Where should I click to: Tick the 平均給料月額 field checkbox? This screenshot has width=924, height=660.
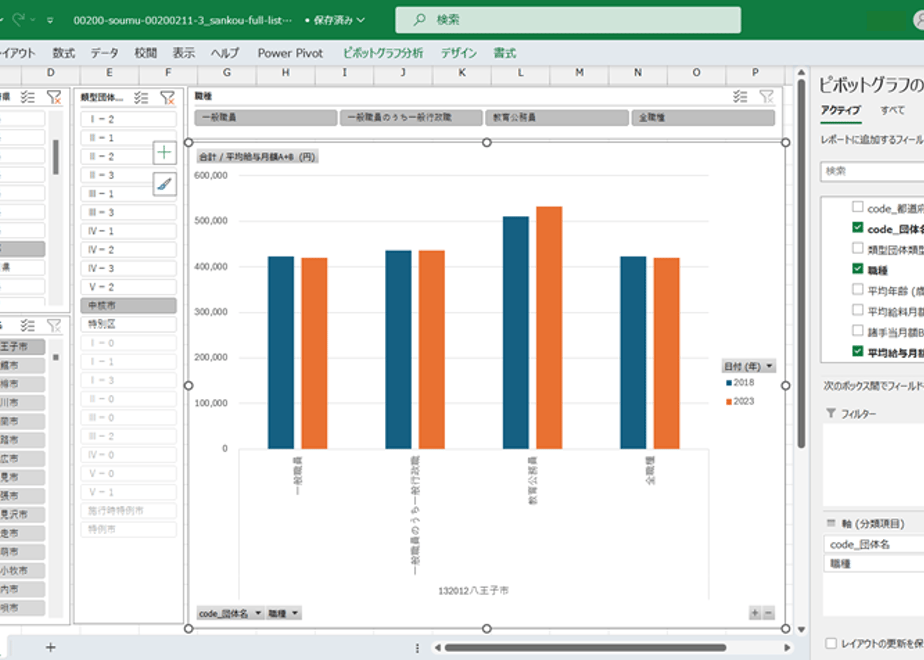[x=858, y=310]
